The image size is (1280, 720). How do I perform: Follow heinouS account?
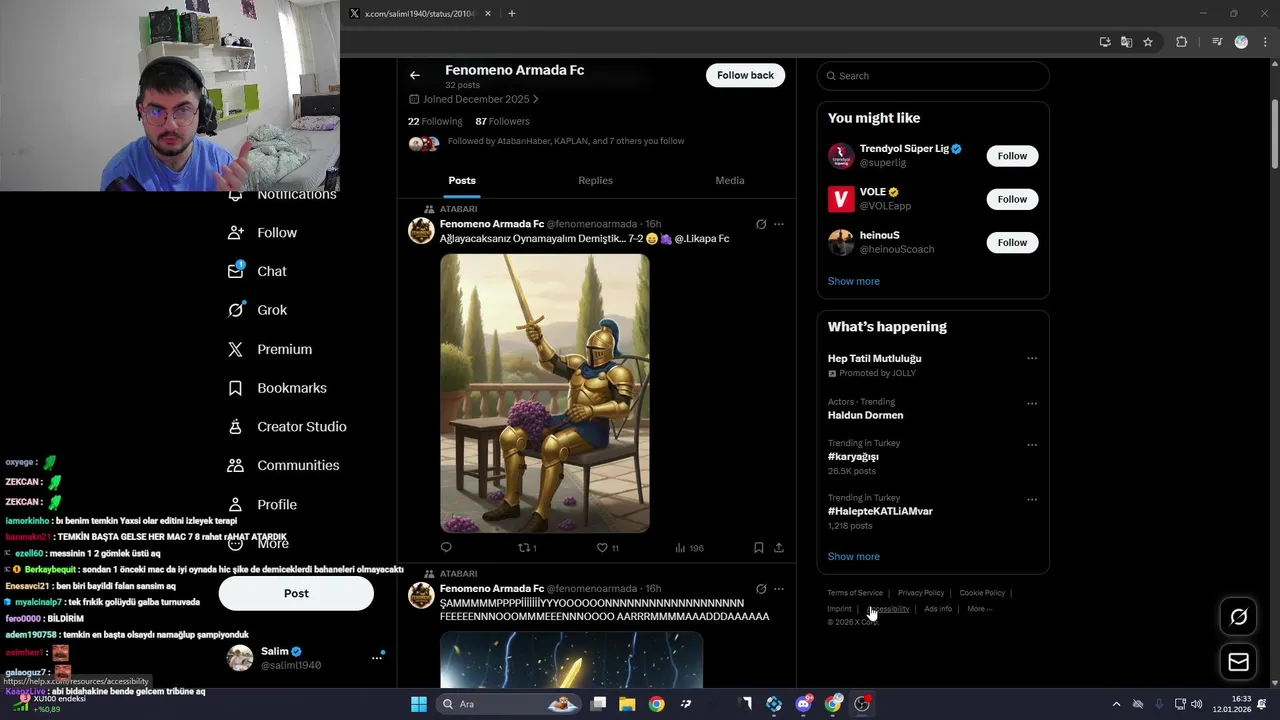[x=1012, y=242]
